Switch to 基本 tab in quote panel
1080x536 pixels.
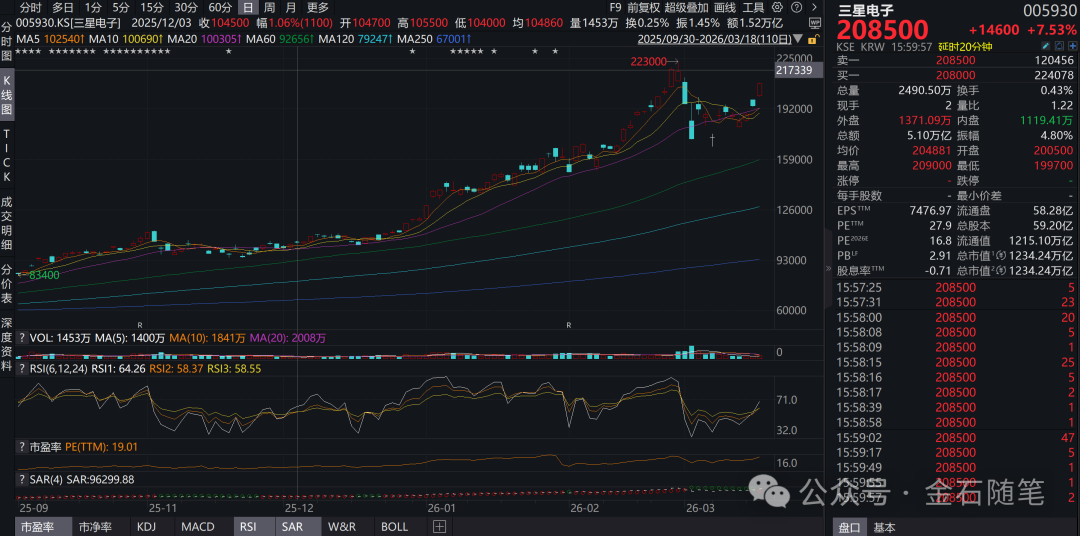885,528
